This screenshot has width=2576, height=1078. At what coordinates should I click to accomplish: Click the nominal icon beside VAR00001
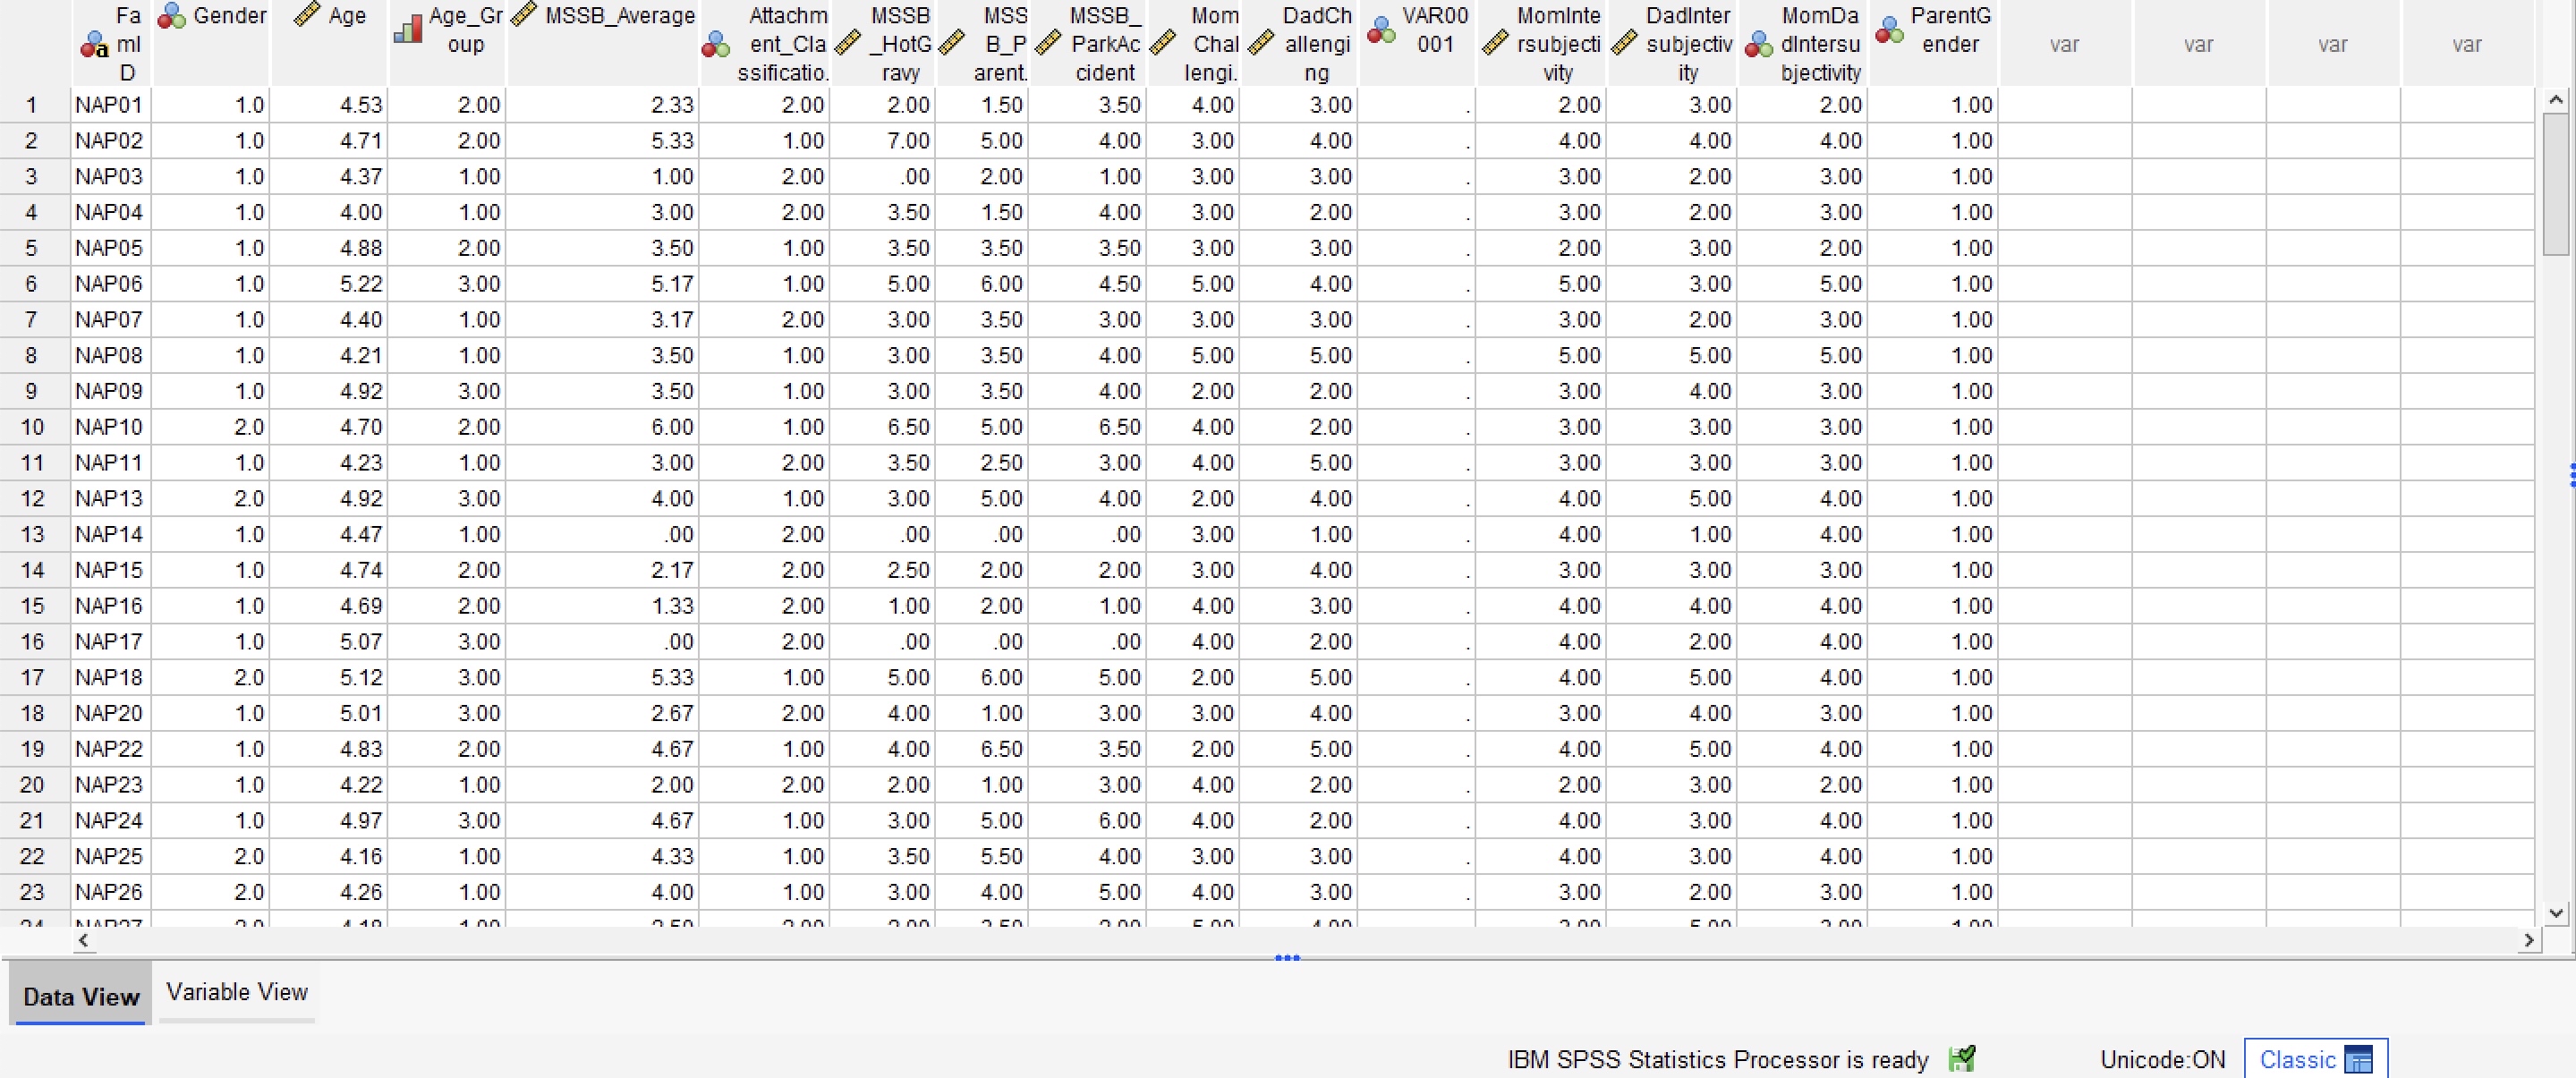[1381, 30]
